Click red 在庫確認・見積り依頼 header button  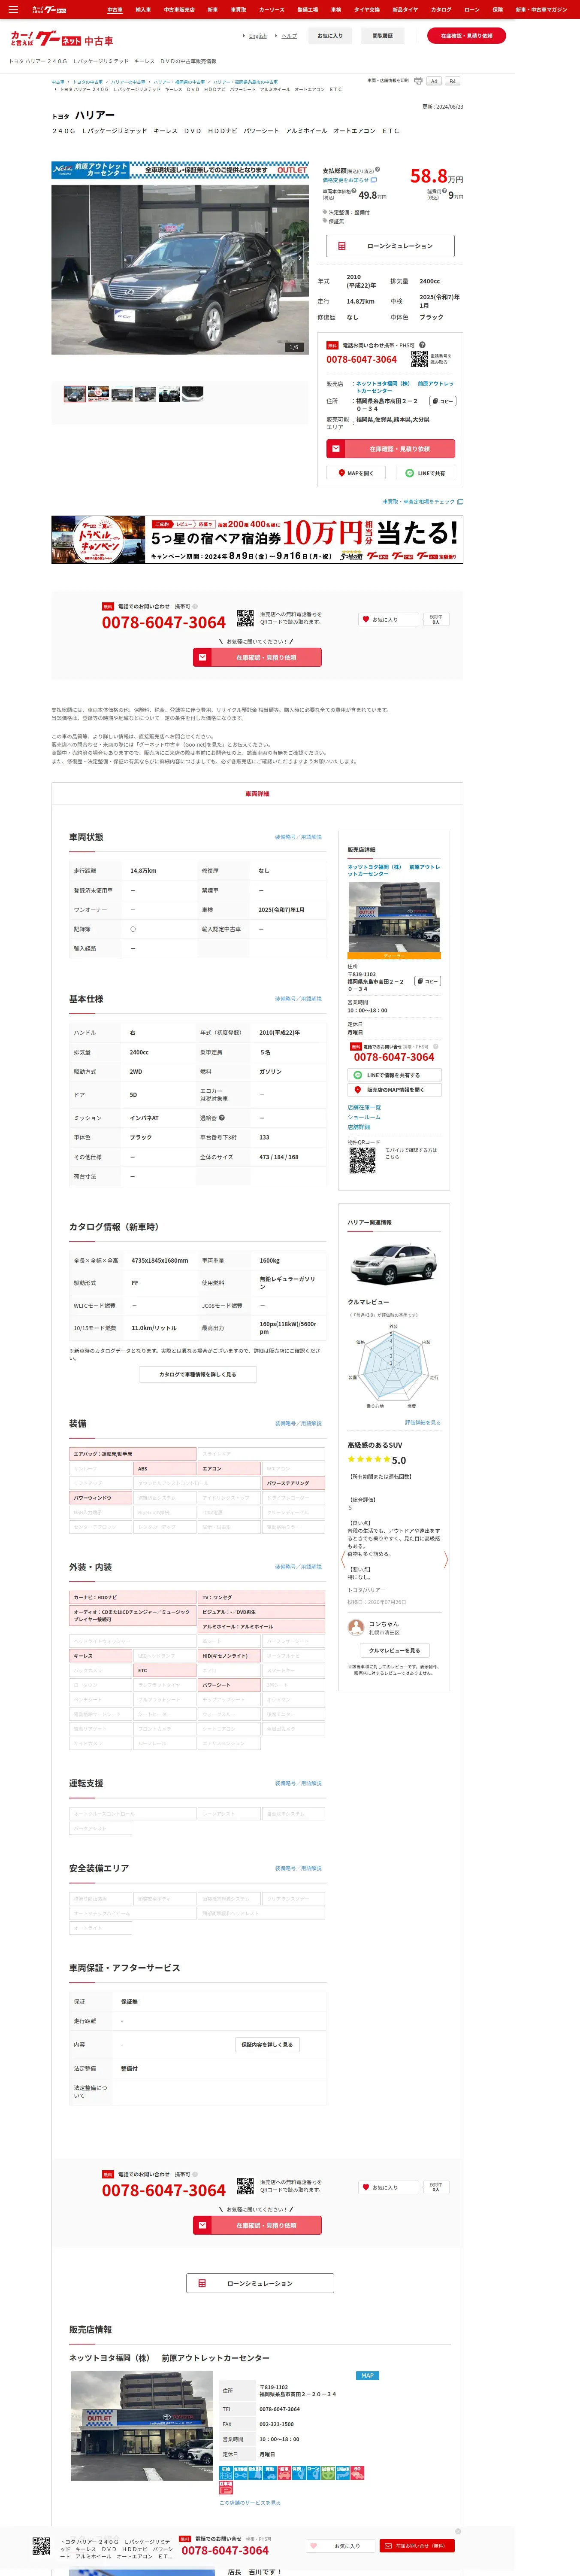(x=466, y=36)
